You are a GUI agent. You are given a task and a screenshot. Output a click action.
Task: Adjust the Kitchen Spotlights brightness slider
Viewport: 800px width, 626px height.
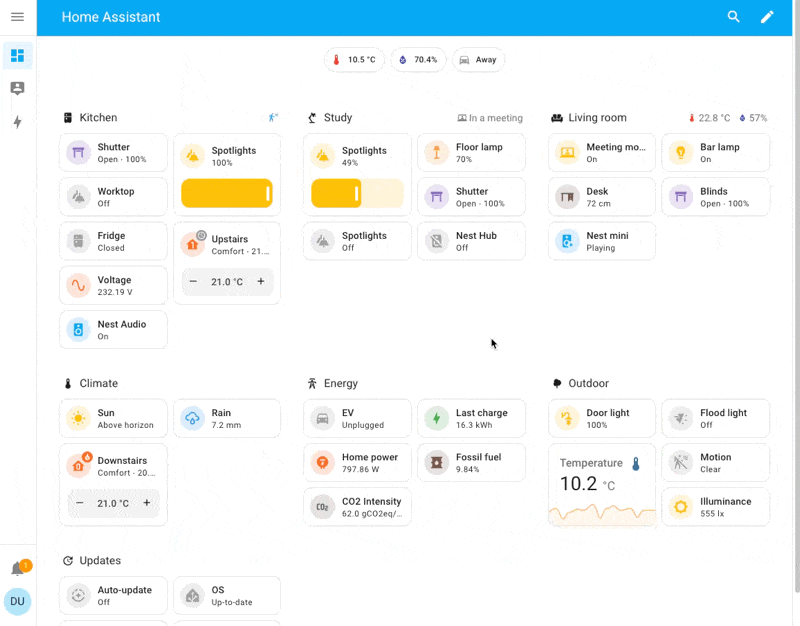[x=227, y=194]
